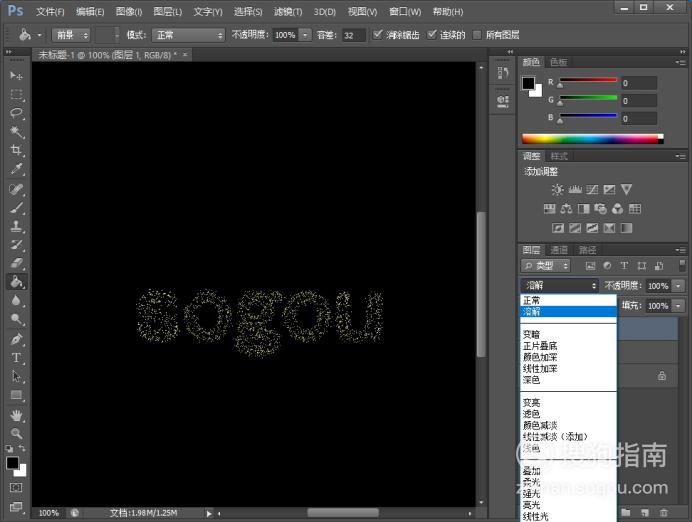The height and width of the screenshot is (522, 692).
Task: Choose Overlay blend mode from list
Action: click(x=568, y=471)
